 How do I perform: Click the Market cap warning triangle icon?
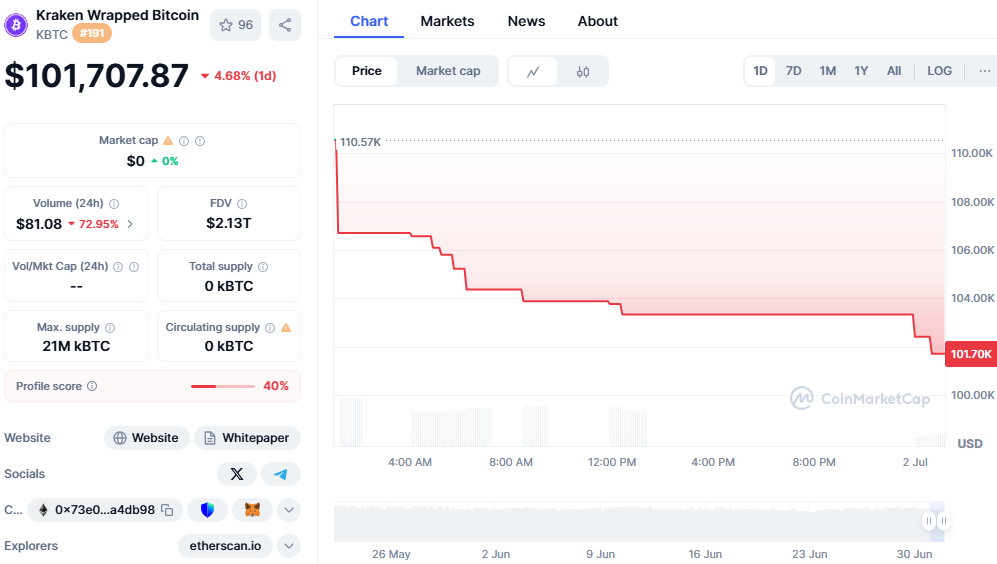click(x=168, y=141)
